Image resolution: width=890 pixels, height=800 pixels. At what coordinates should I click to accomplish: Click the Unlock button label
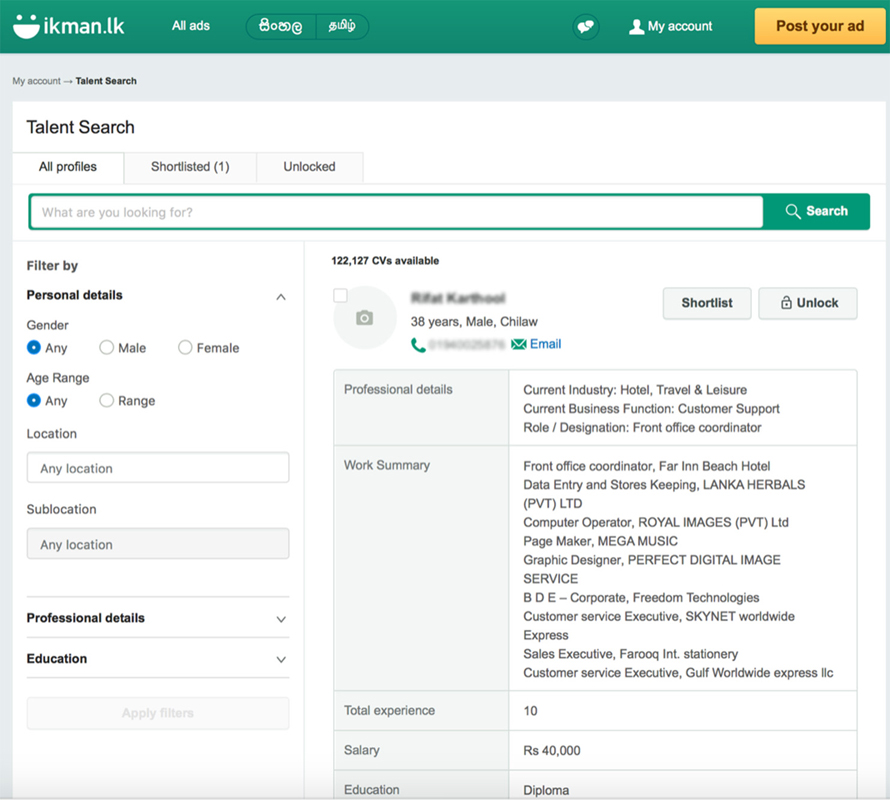coord(817,303)
